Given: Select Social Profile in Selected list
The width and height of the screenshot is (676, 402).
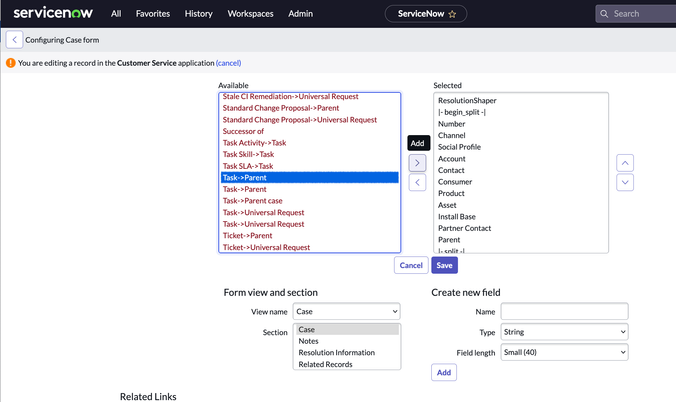Looking at the screenshot, I should [521, 147].
